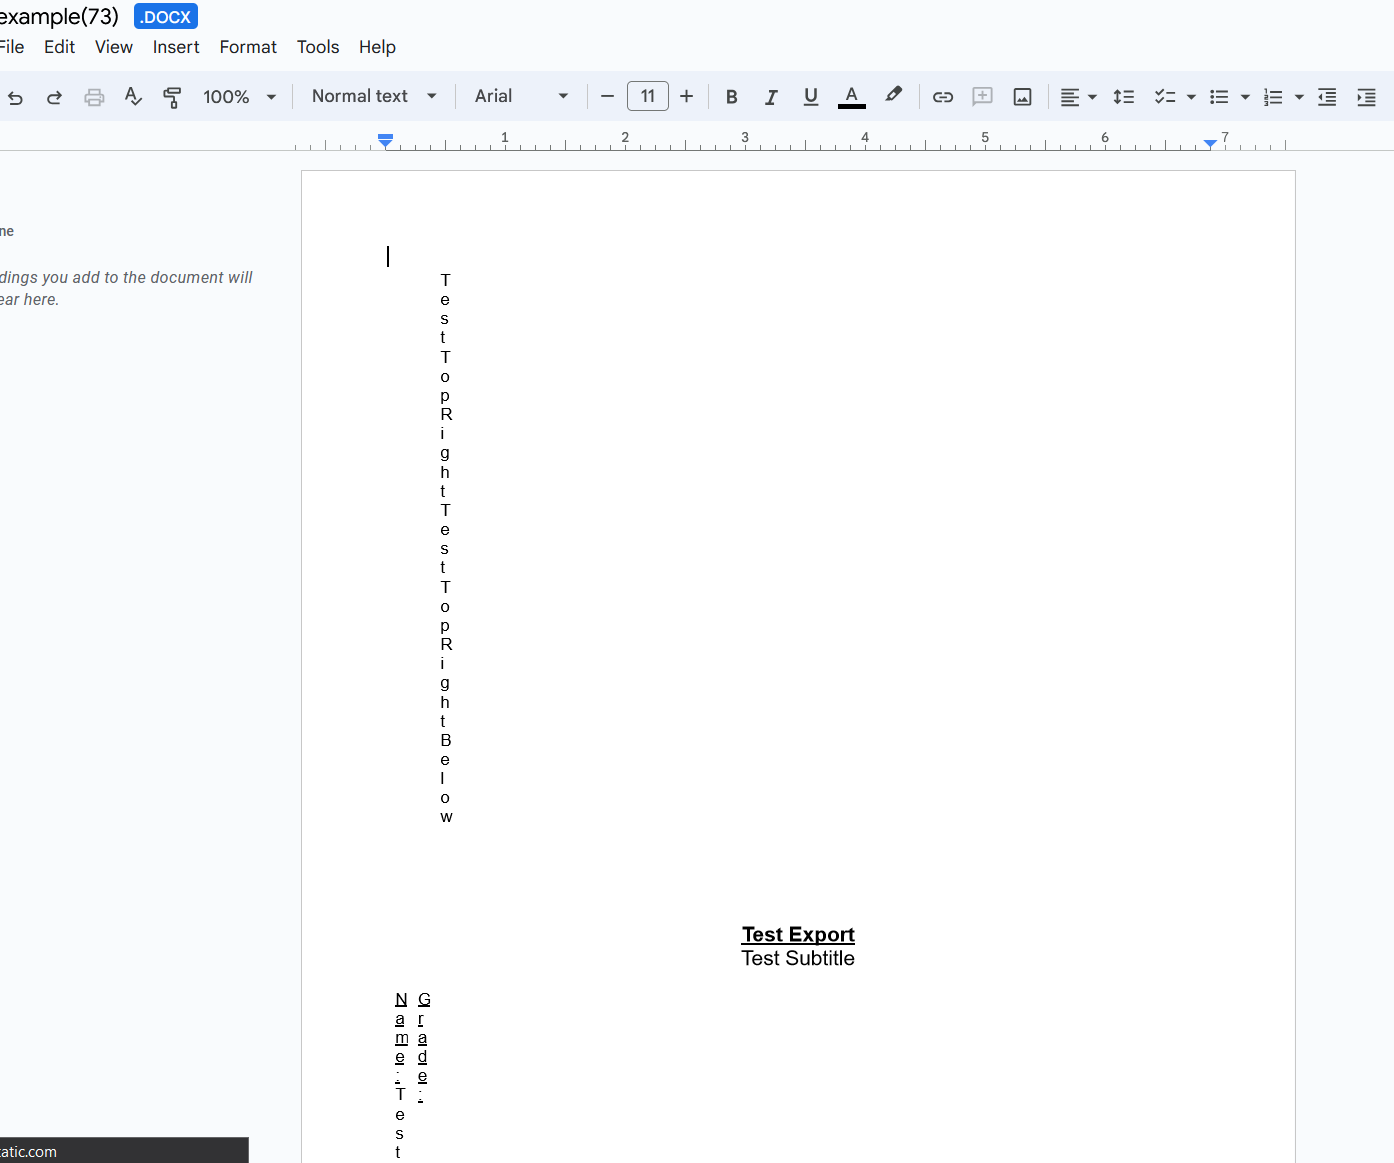Open the Help menu

pos(377,47)
